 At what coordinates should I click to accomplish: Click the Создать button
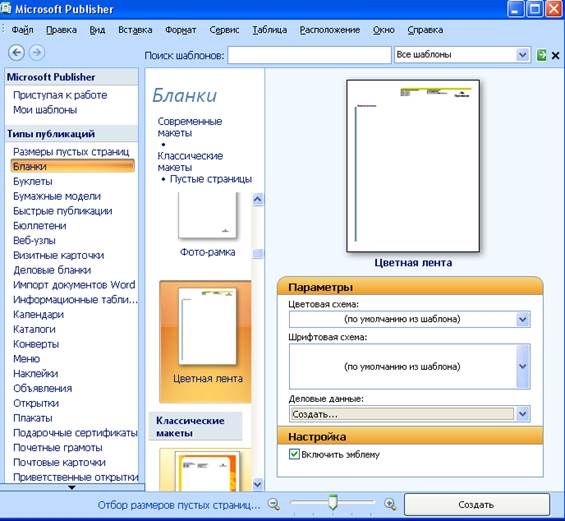click(477, 505)
